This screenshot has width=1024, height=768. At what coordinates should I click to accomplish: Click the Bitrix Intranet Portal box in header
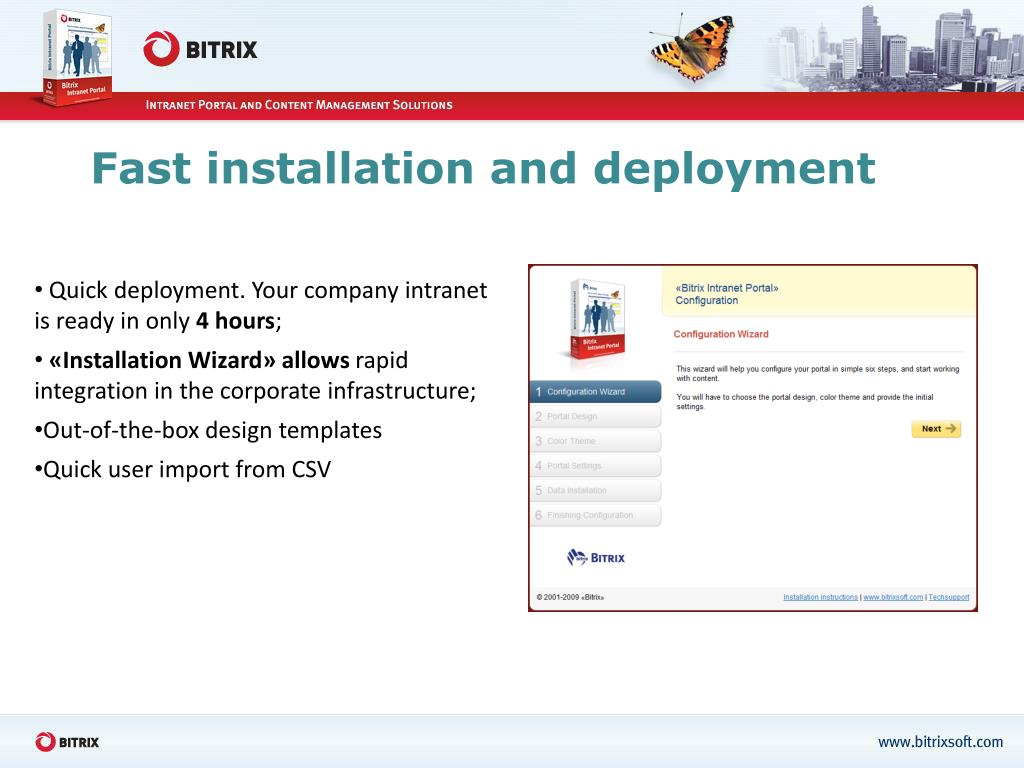(75, 57)
